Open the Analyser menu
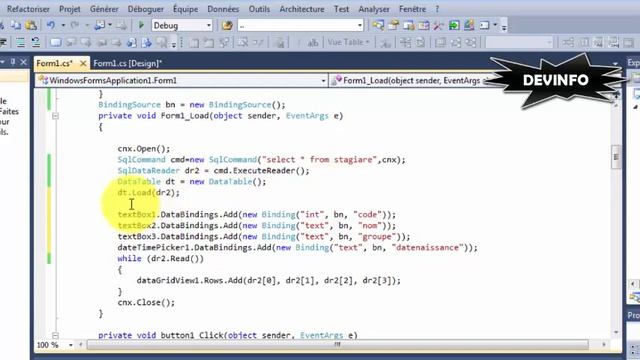 click(x=374, y=9)
